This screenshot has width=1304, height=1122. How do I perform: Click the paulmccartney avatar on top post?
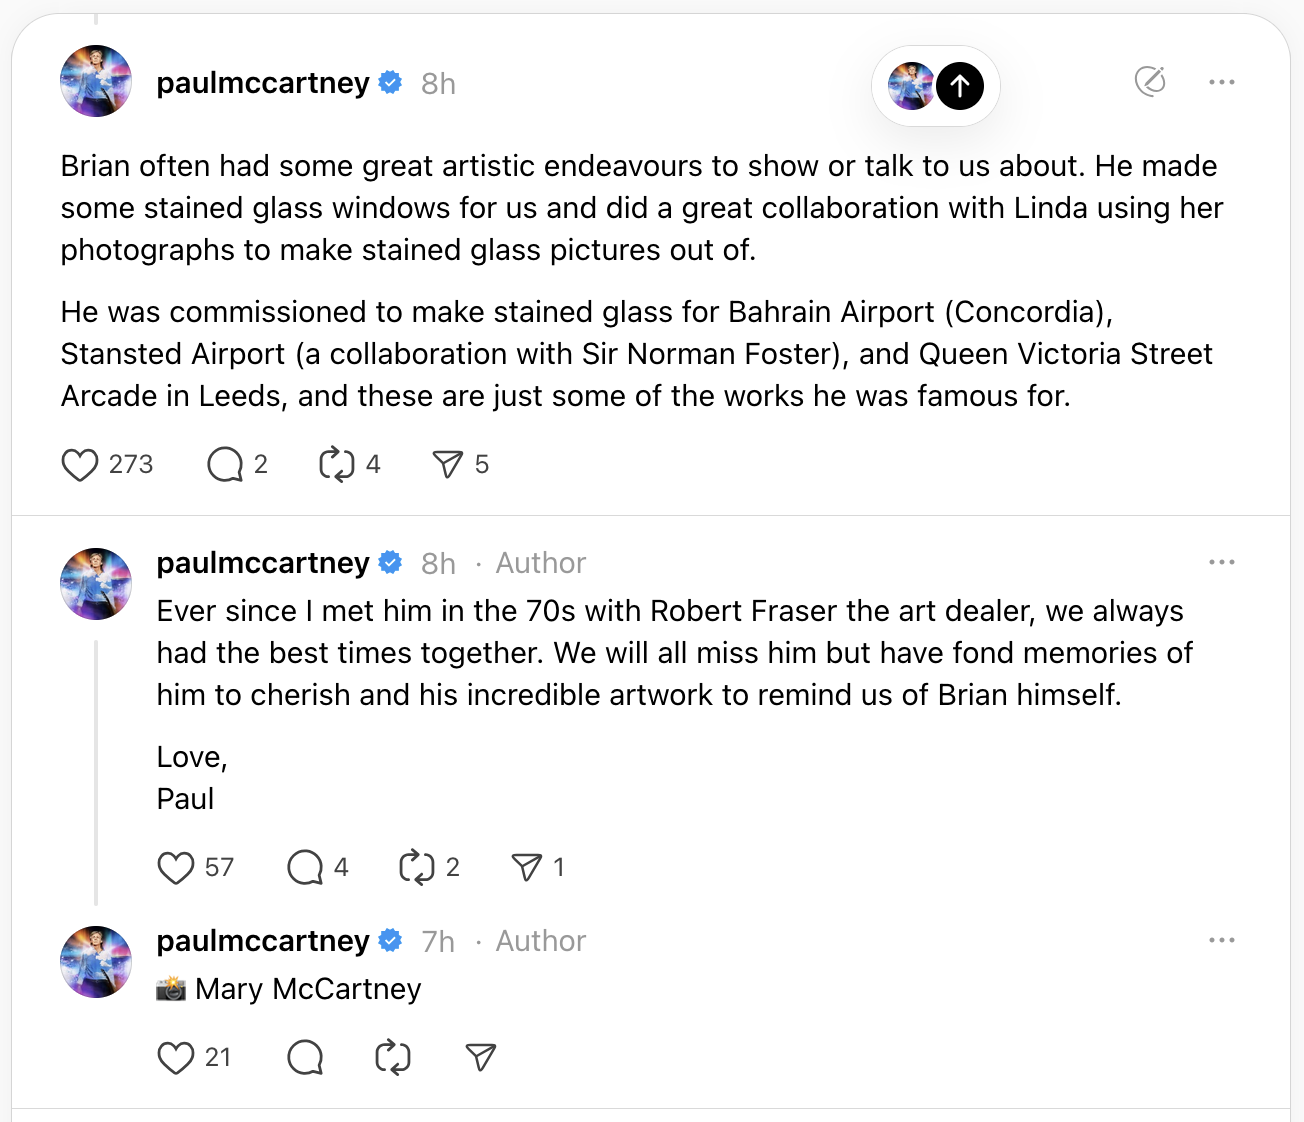point(96,82)
